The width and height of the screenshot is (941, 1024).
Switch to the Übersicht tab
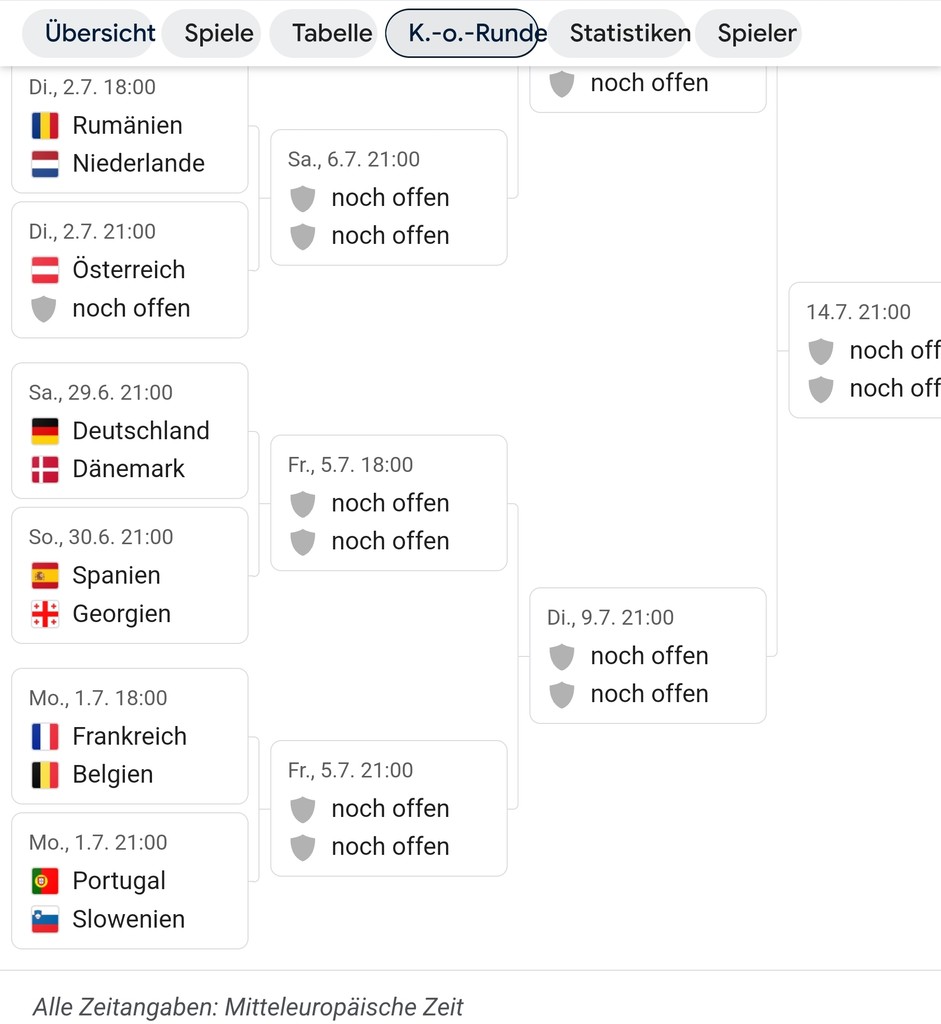pos(100,33)
